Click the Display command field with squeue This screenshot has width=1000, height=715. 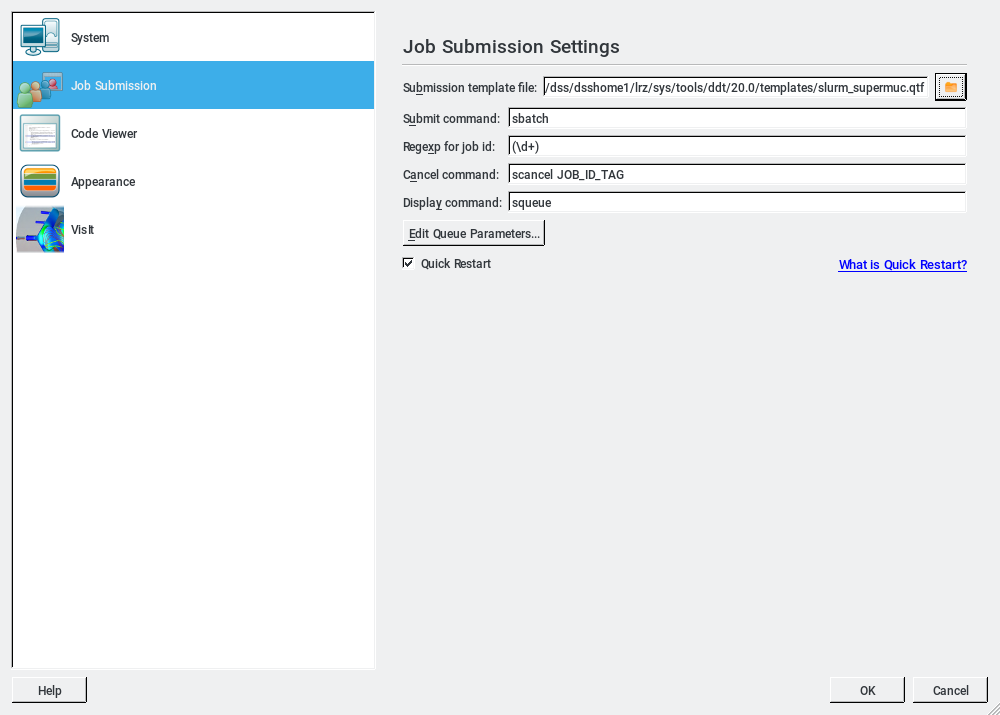pos(736,203)
